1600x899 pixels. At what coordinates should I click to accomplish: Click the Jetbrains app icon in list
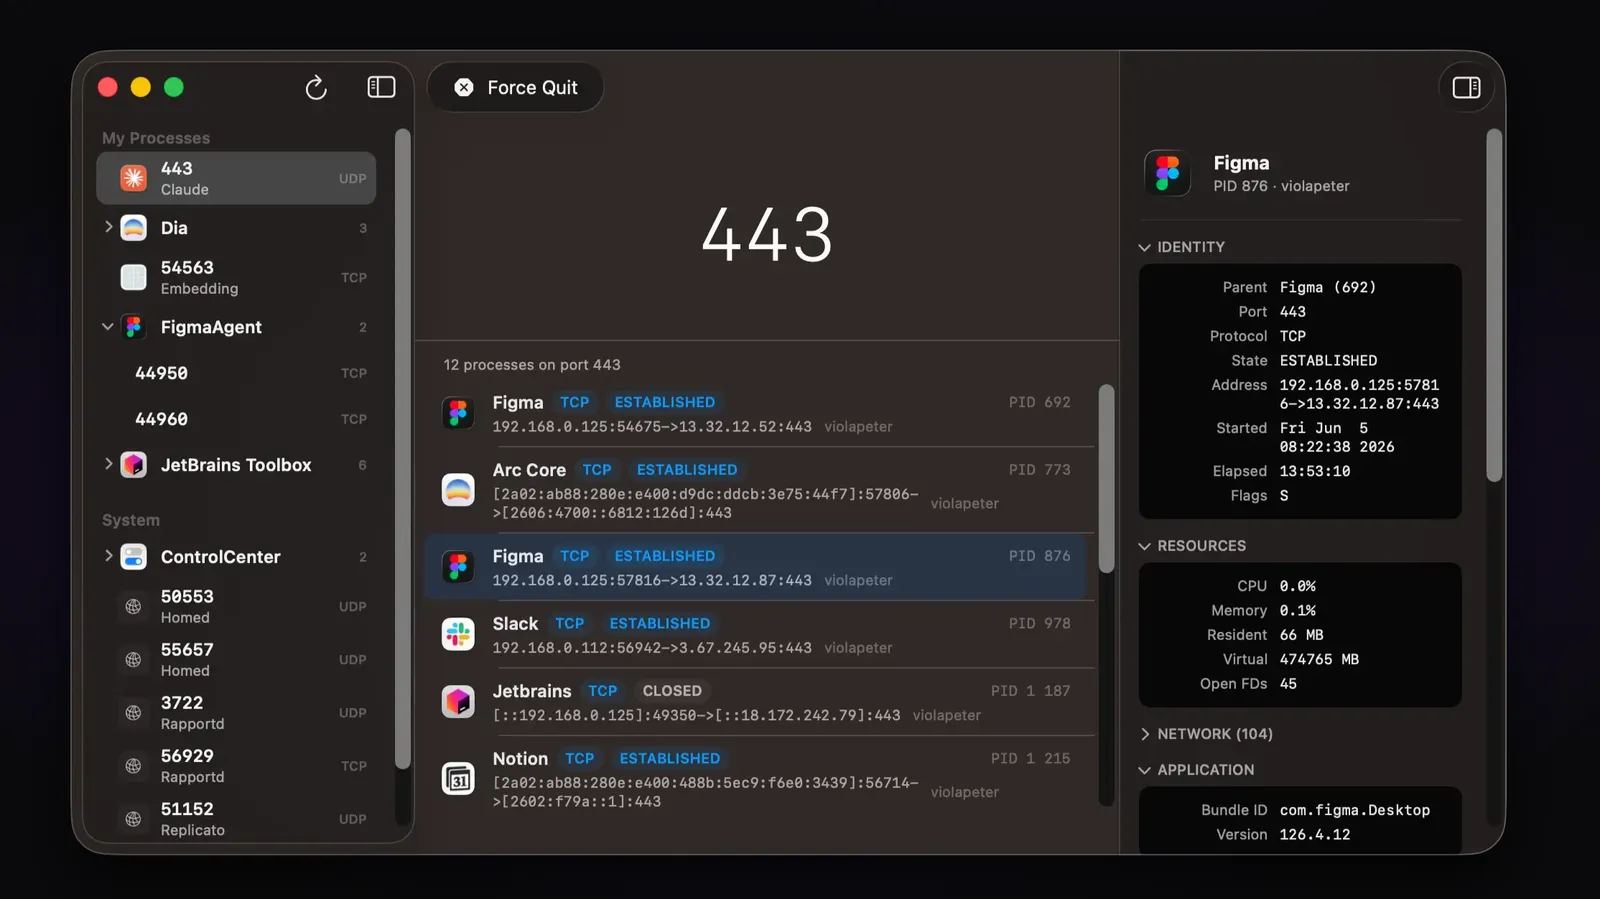[458, 702]
